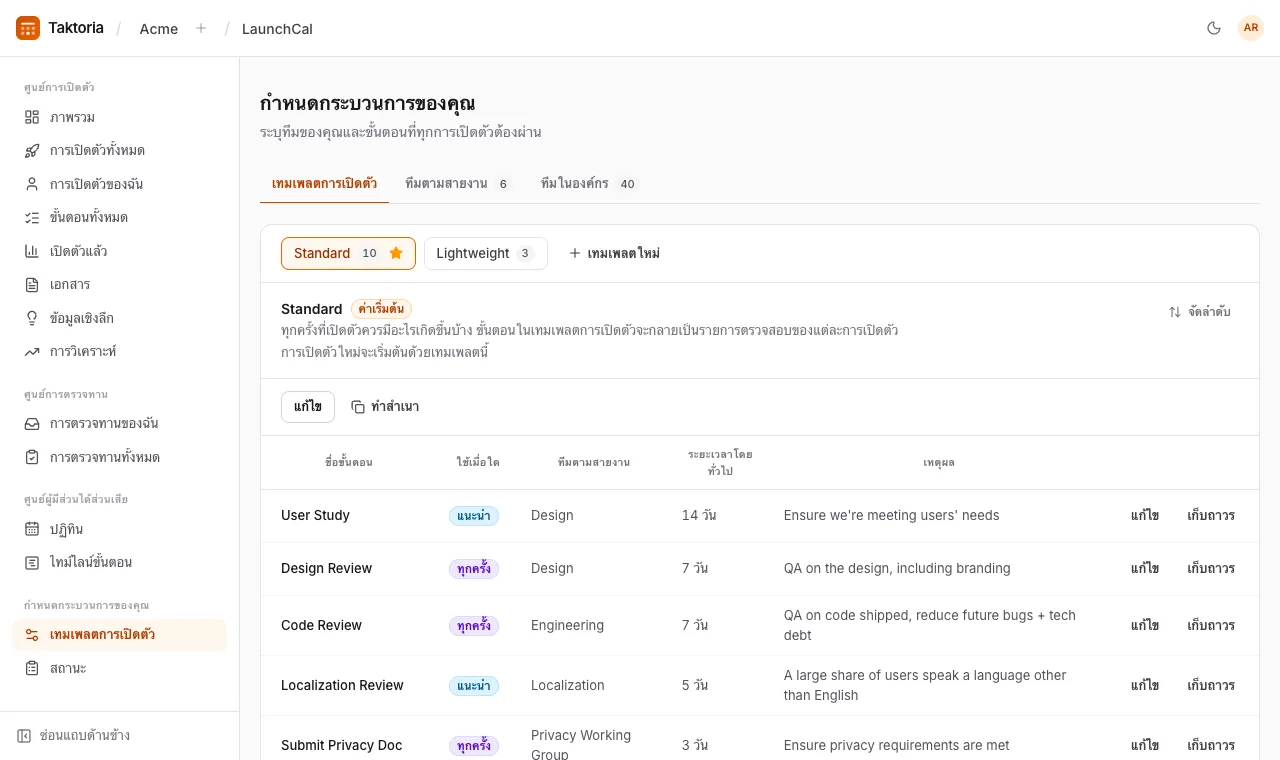1280x760 pixels.
Task: Edit the Code Review step
Action: coord(1145,626)
